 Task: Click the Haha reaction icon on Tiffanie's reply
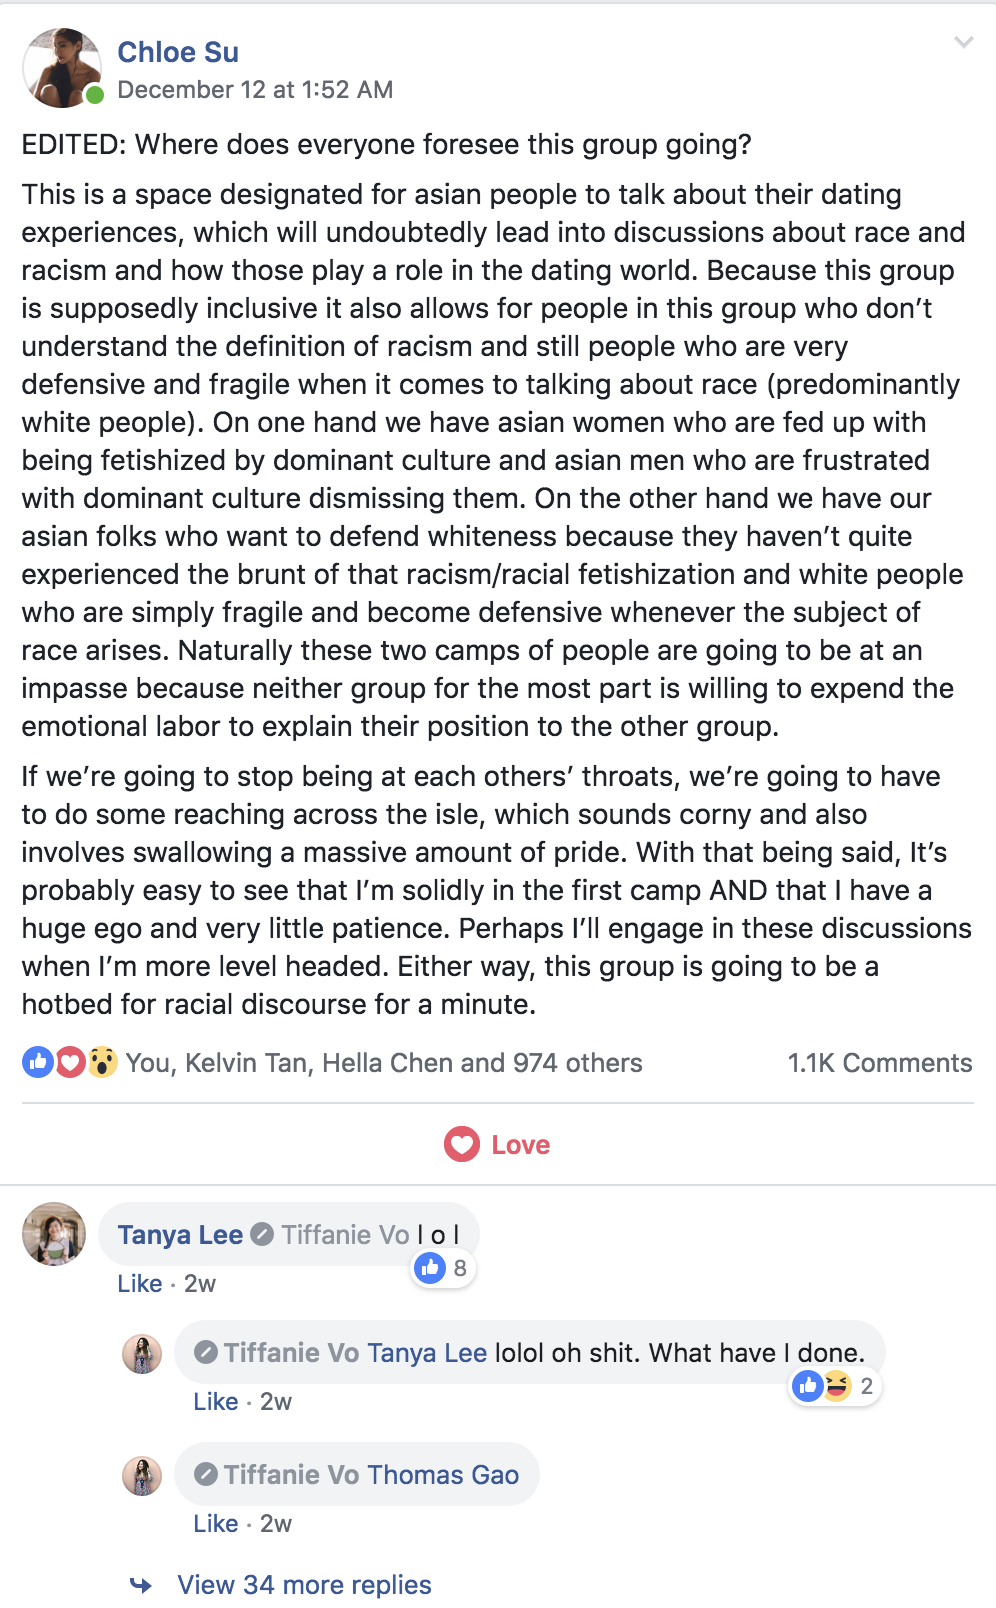pyautogui.click(x=837, y=1386)
